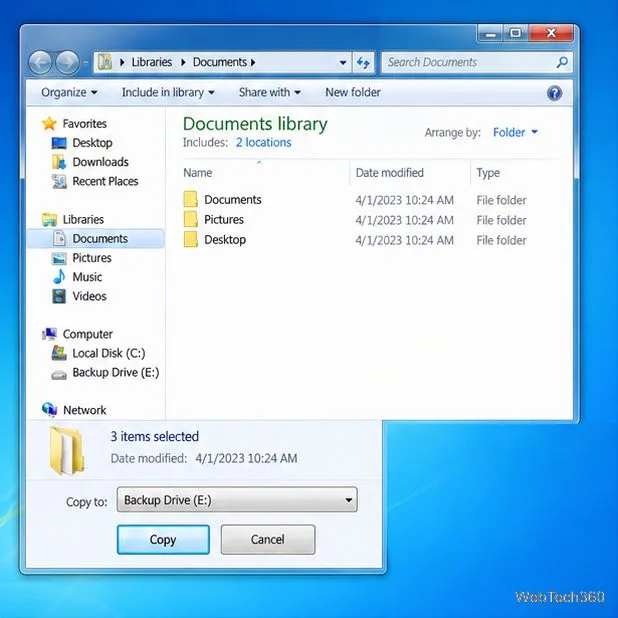
Task: Open the Organize dropdown menu
Action: (69, 93)
